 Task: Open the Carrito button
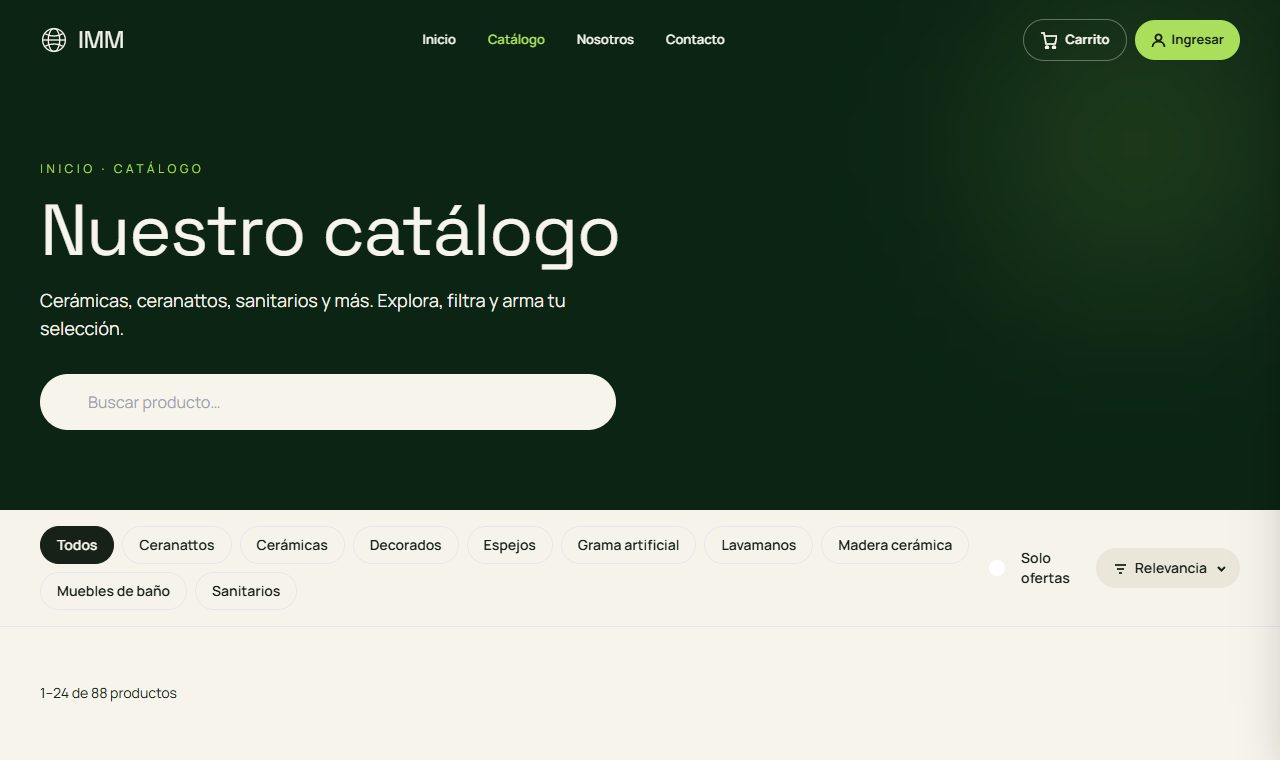click(1075, 40)
